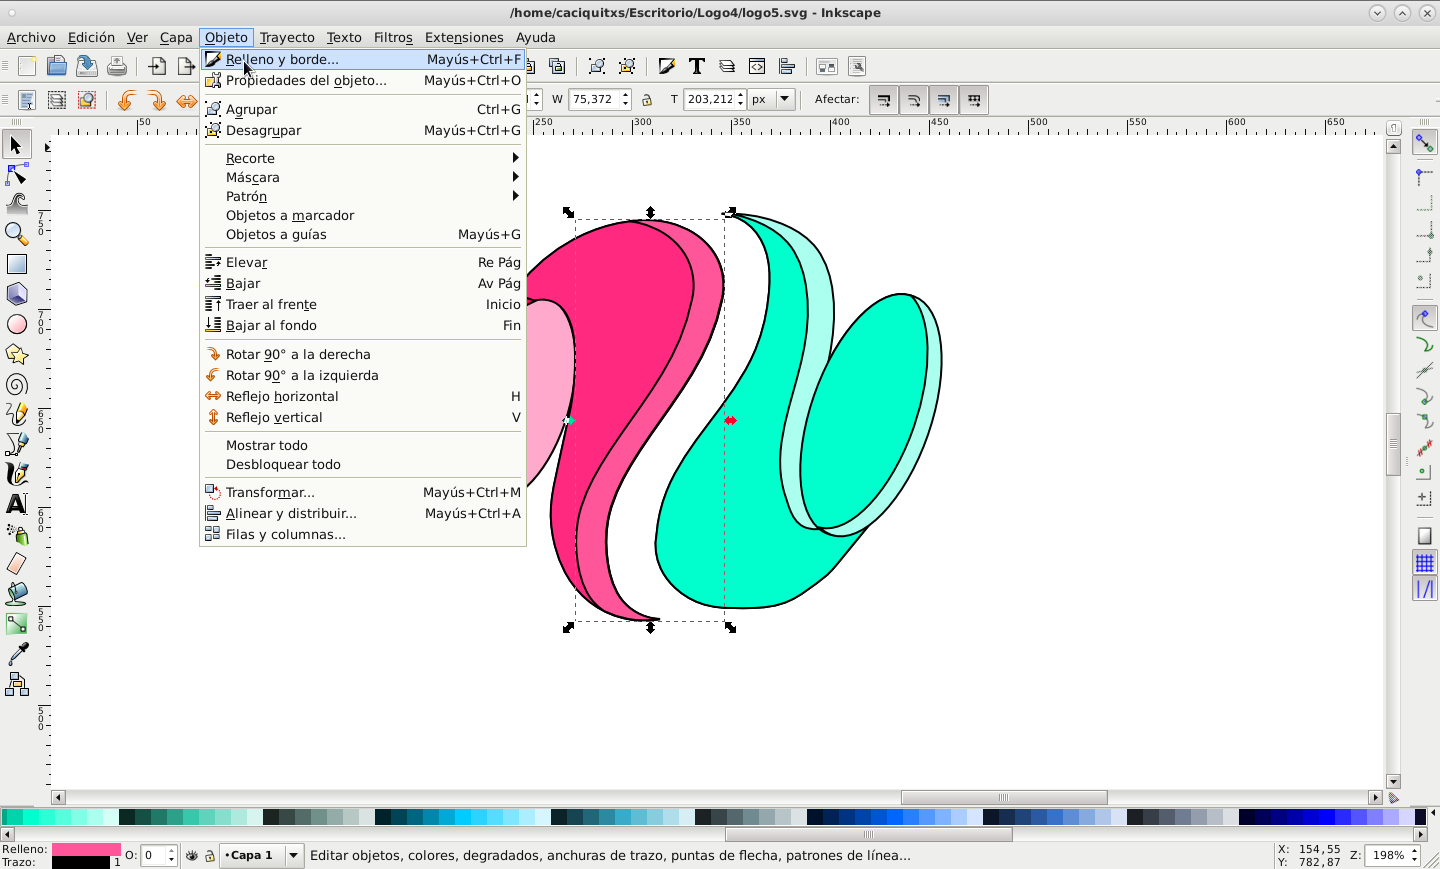Select the Node editing tool
Image resolution: width=1440 pixels, height=869 pixels.
16,175
